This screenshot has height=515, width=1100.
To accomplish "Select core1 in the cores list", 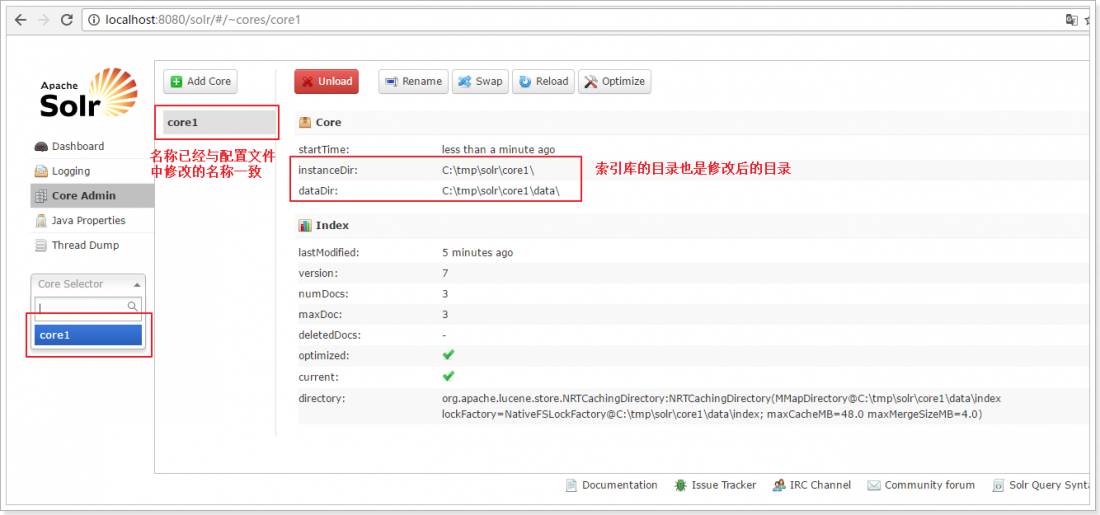I will point(219,122).
